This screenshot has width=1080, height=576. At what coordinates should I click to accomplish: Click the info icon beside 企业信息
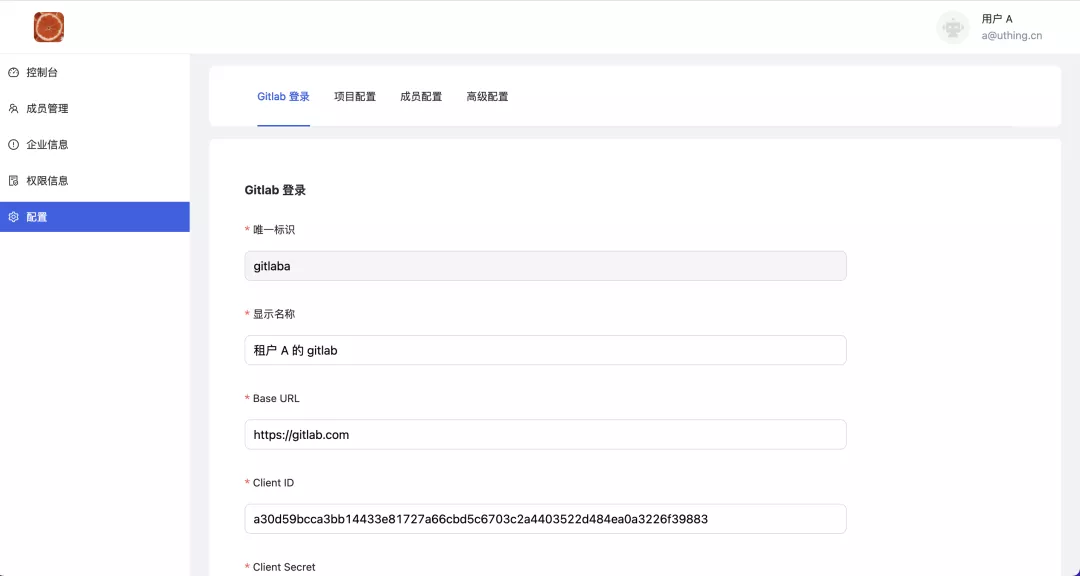pos(13,145)
